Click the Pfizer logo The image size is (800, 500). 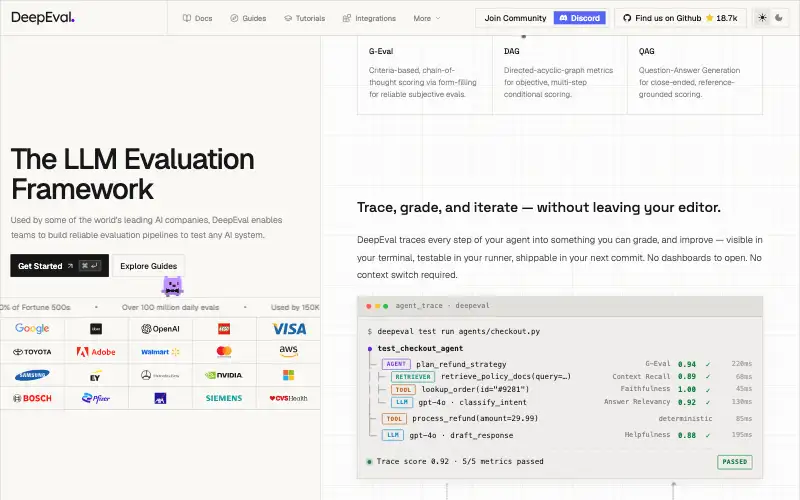[96, 398]
